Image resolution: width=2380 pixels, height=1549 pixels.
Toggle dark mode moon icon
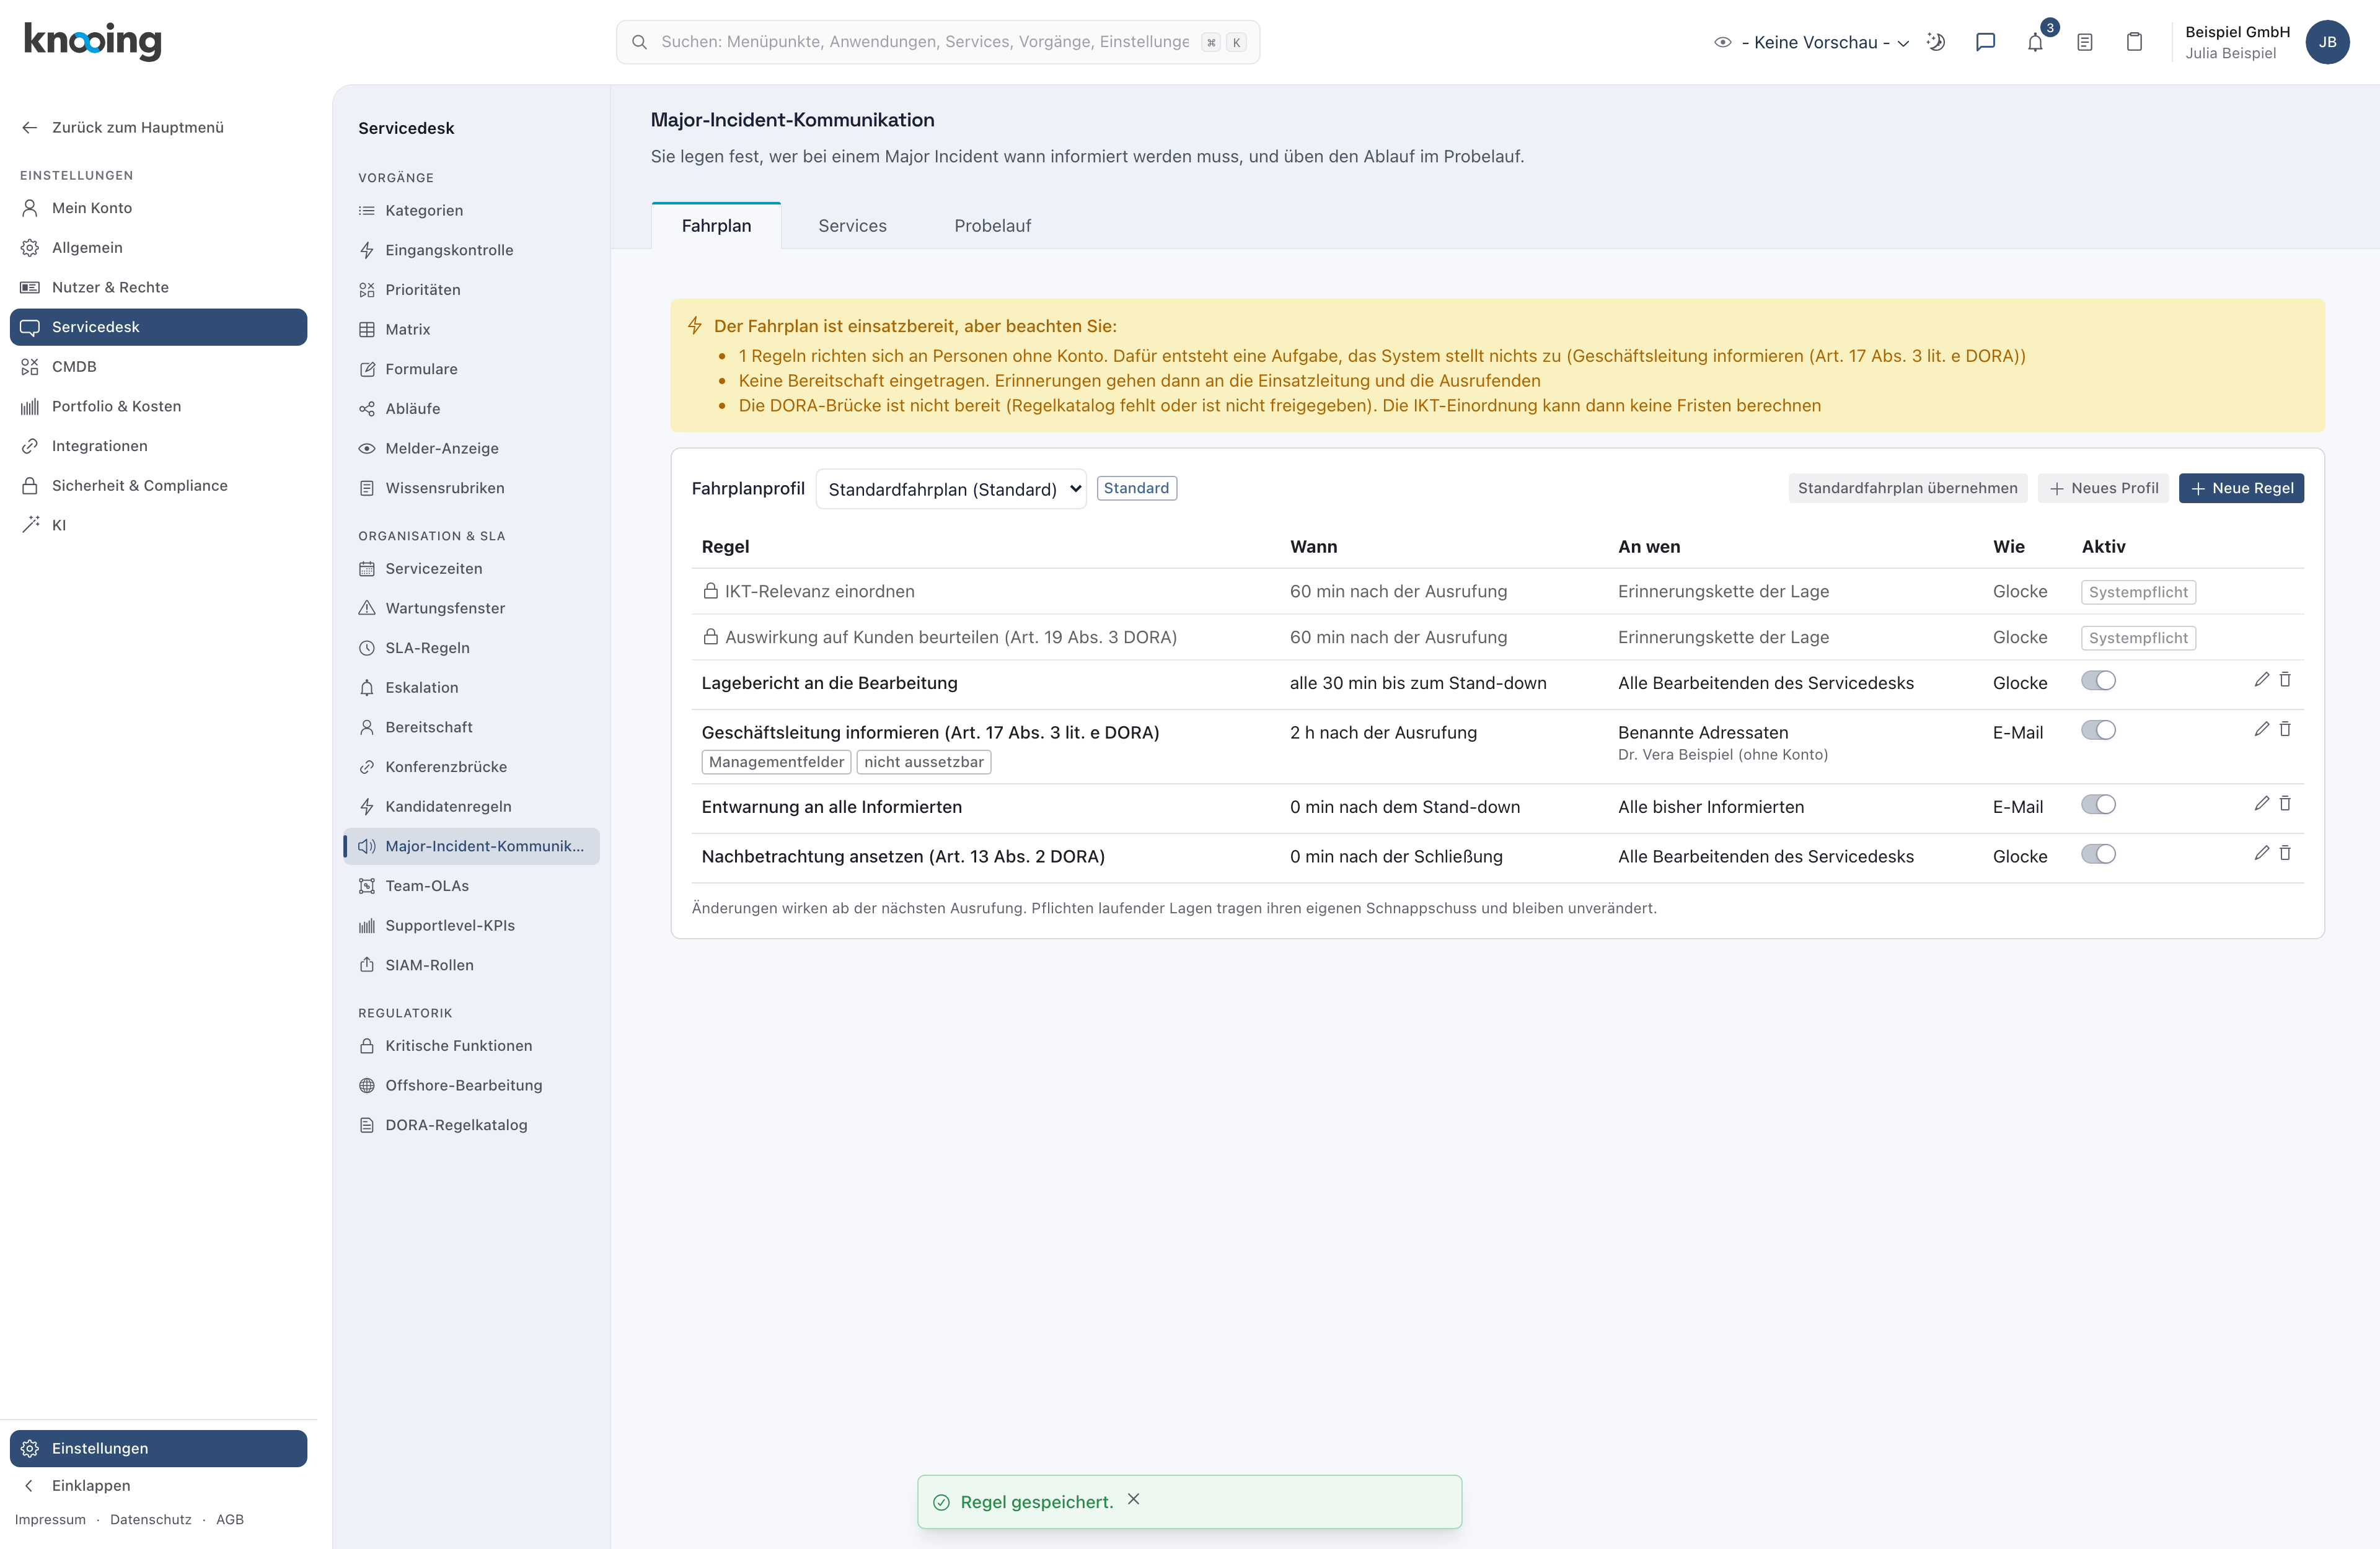point(1936,42)
